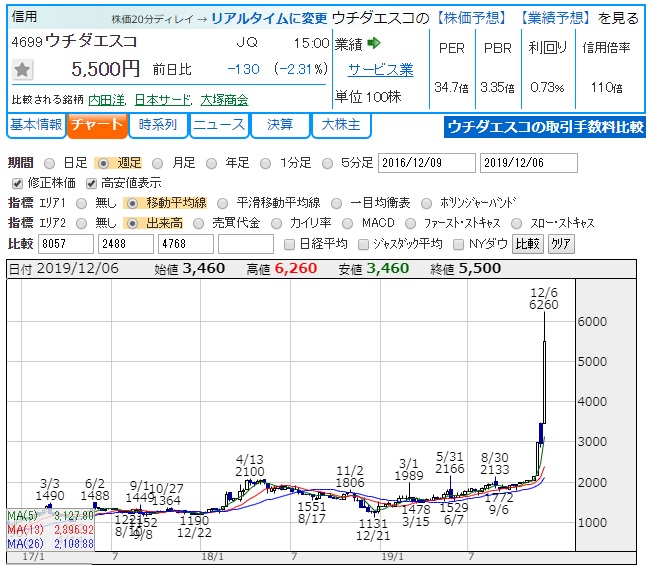Screen dimensions: 649x565
Task: Click the 信用倍率 110倍 value
Action: [x=607, y=87]
